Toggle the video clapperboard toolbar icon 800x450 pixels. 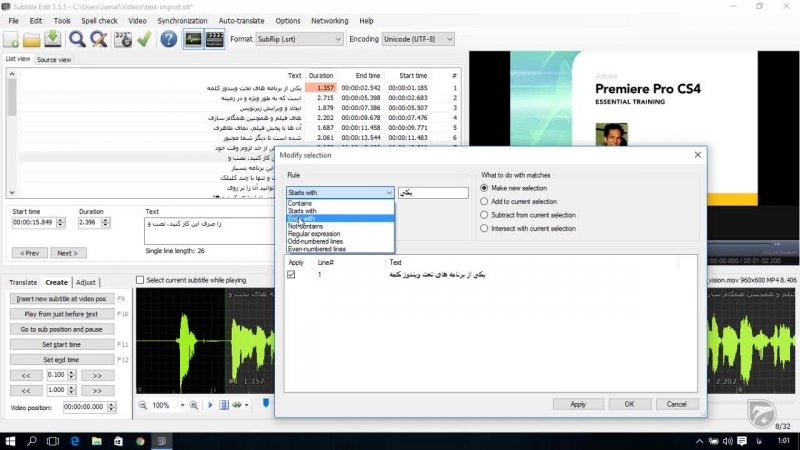point(215,39)
